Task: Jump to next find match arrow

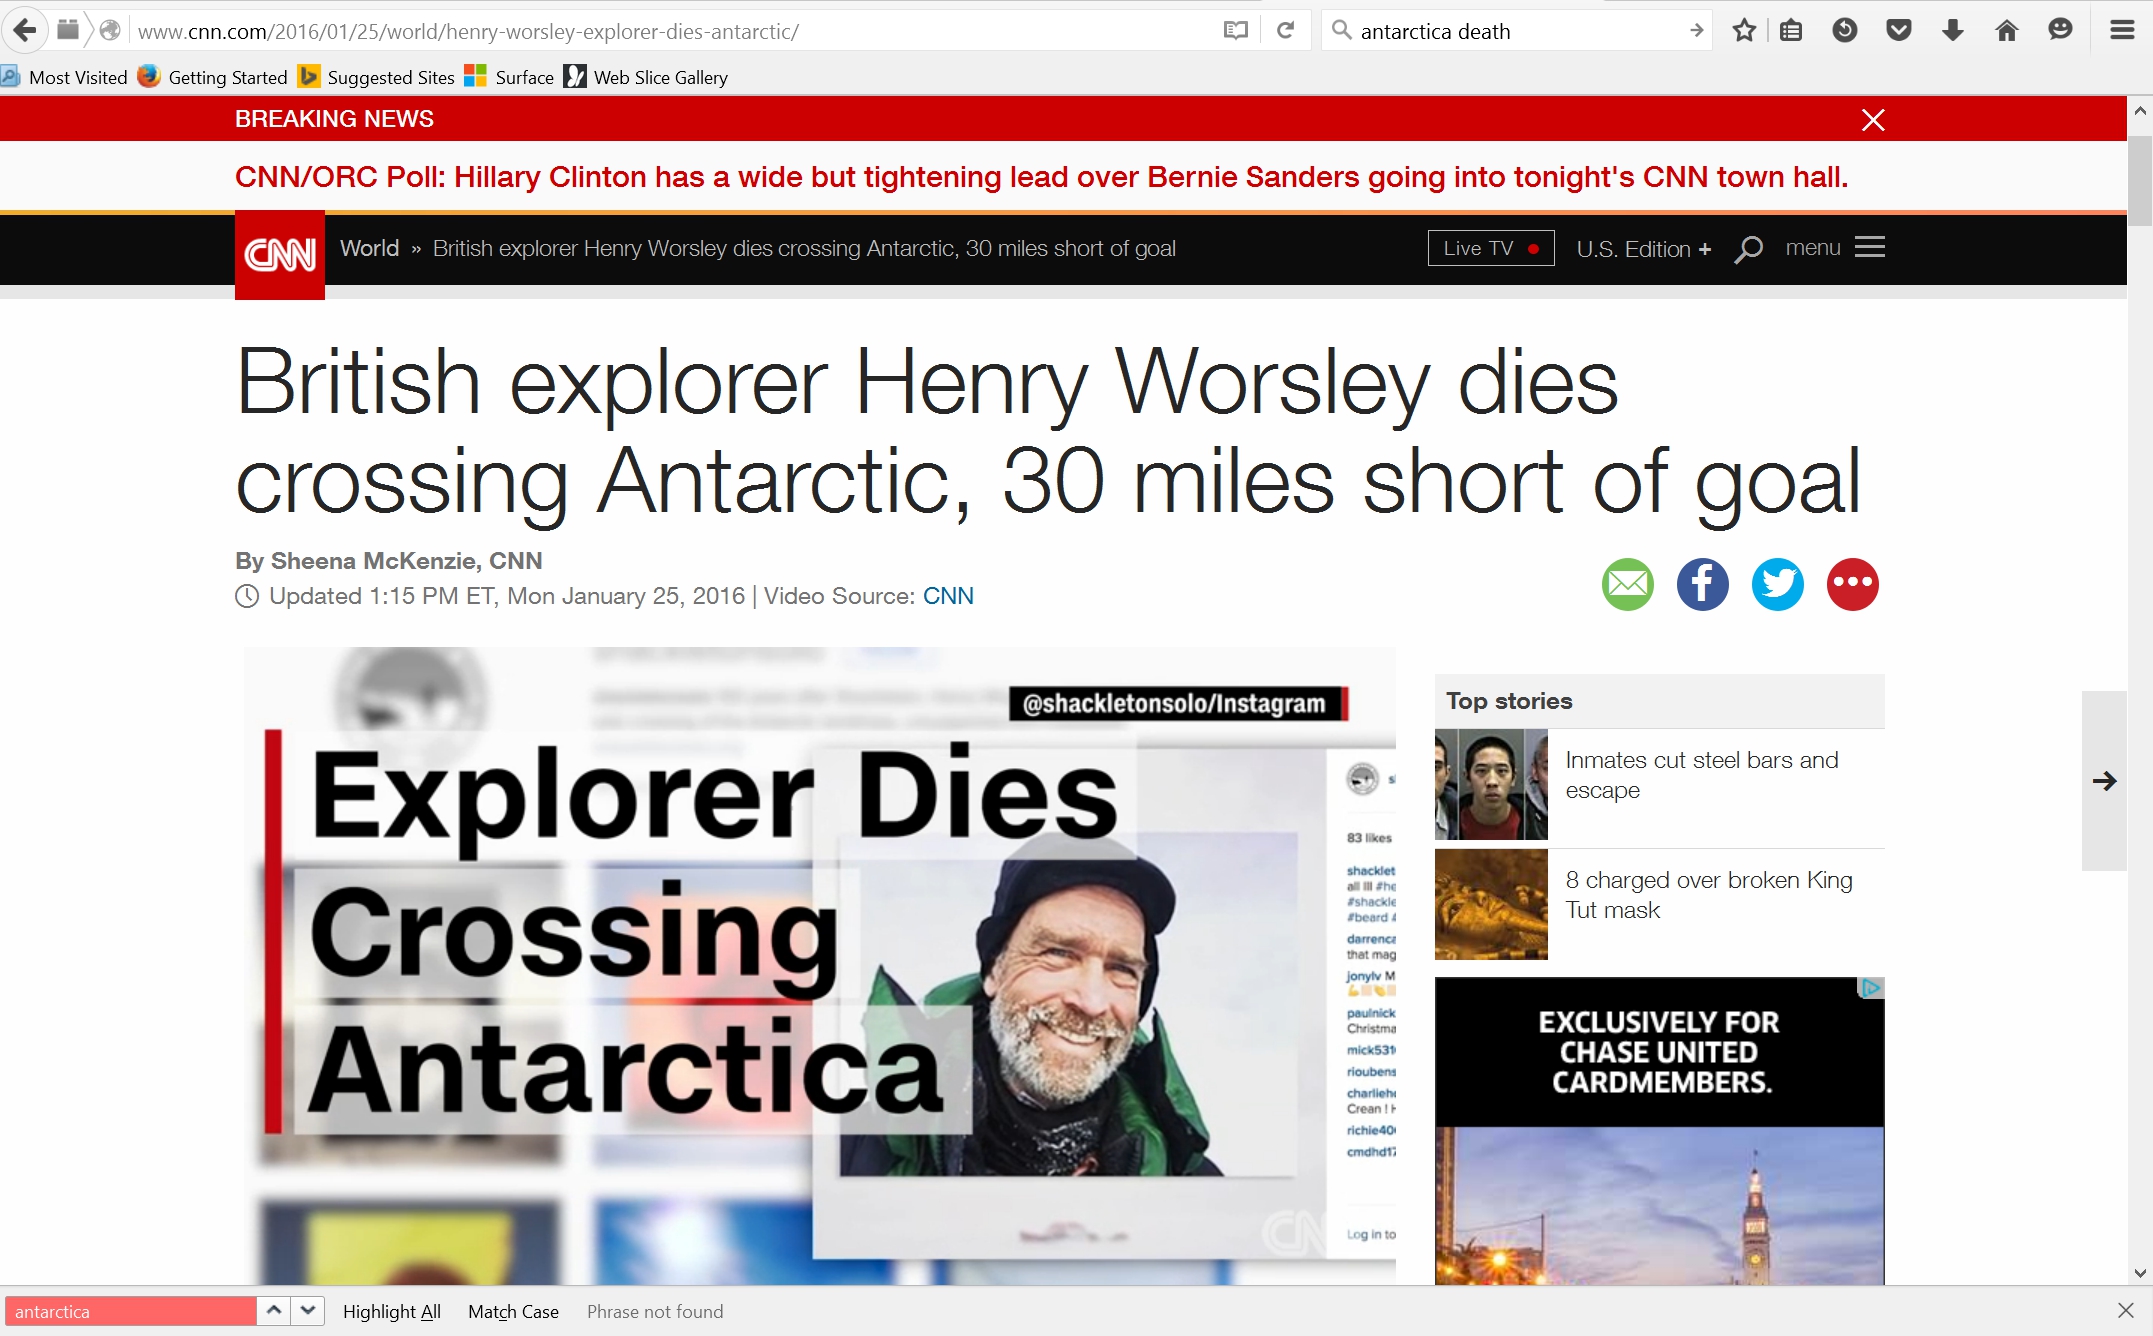Action: [x=308, y=1311]
